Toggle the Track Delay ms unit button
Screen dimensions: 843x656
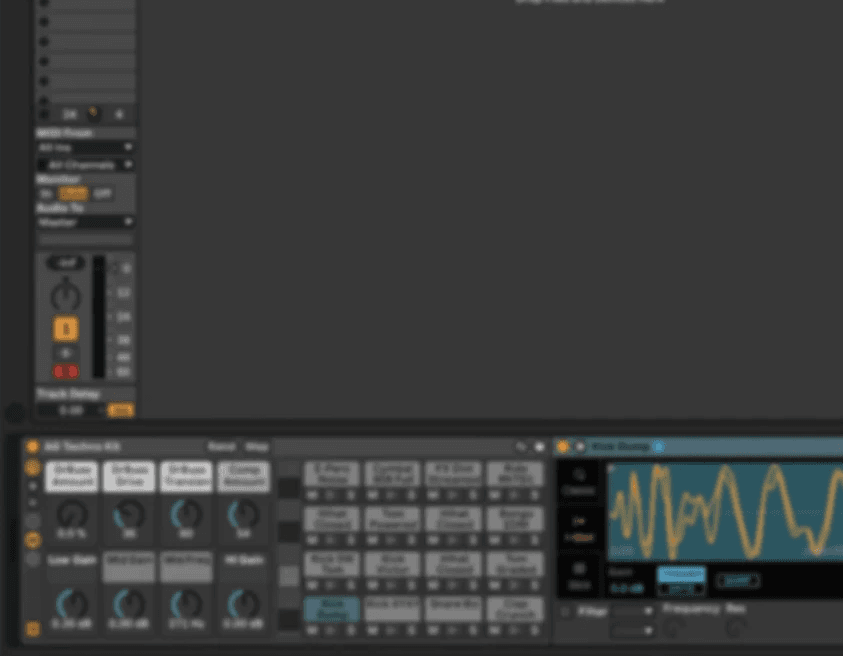pos(120,410)
